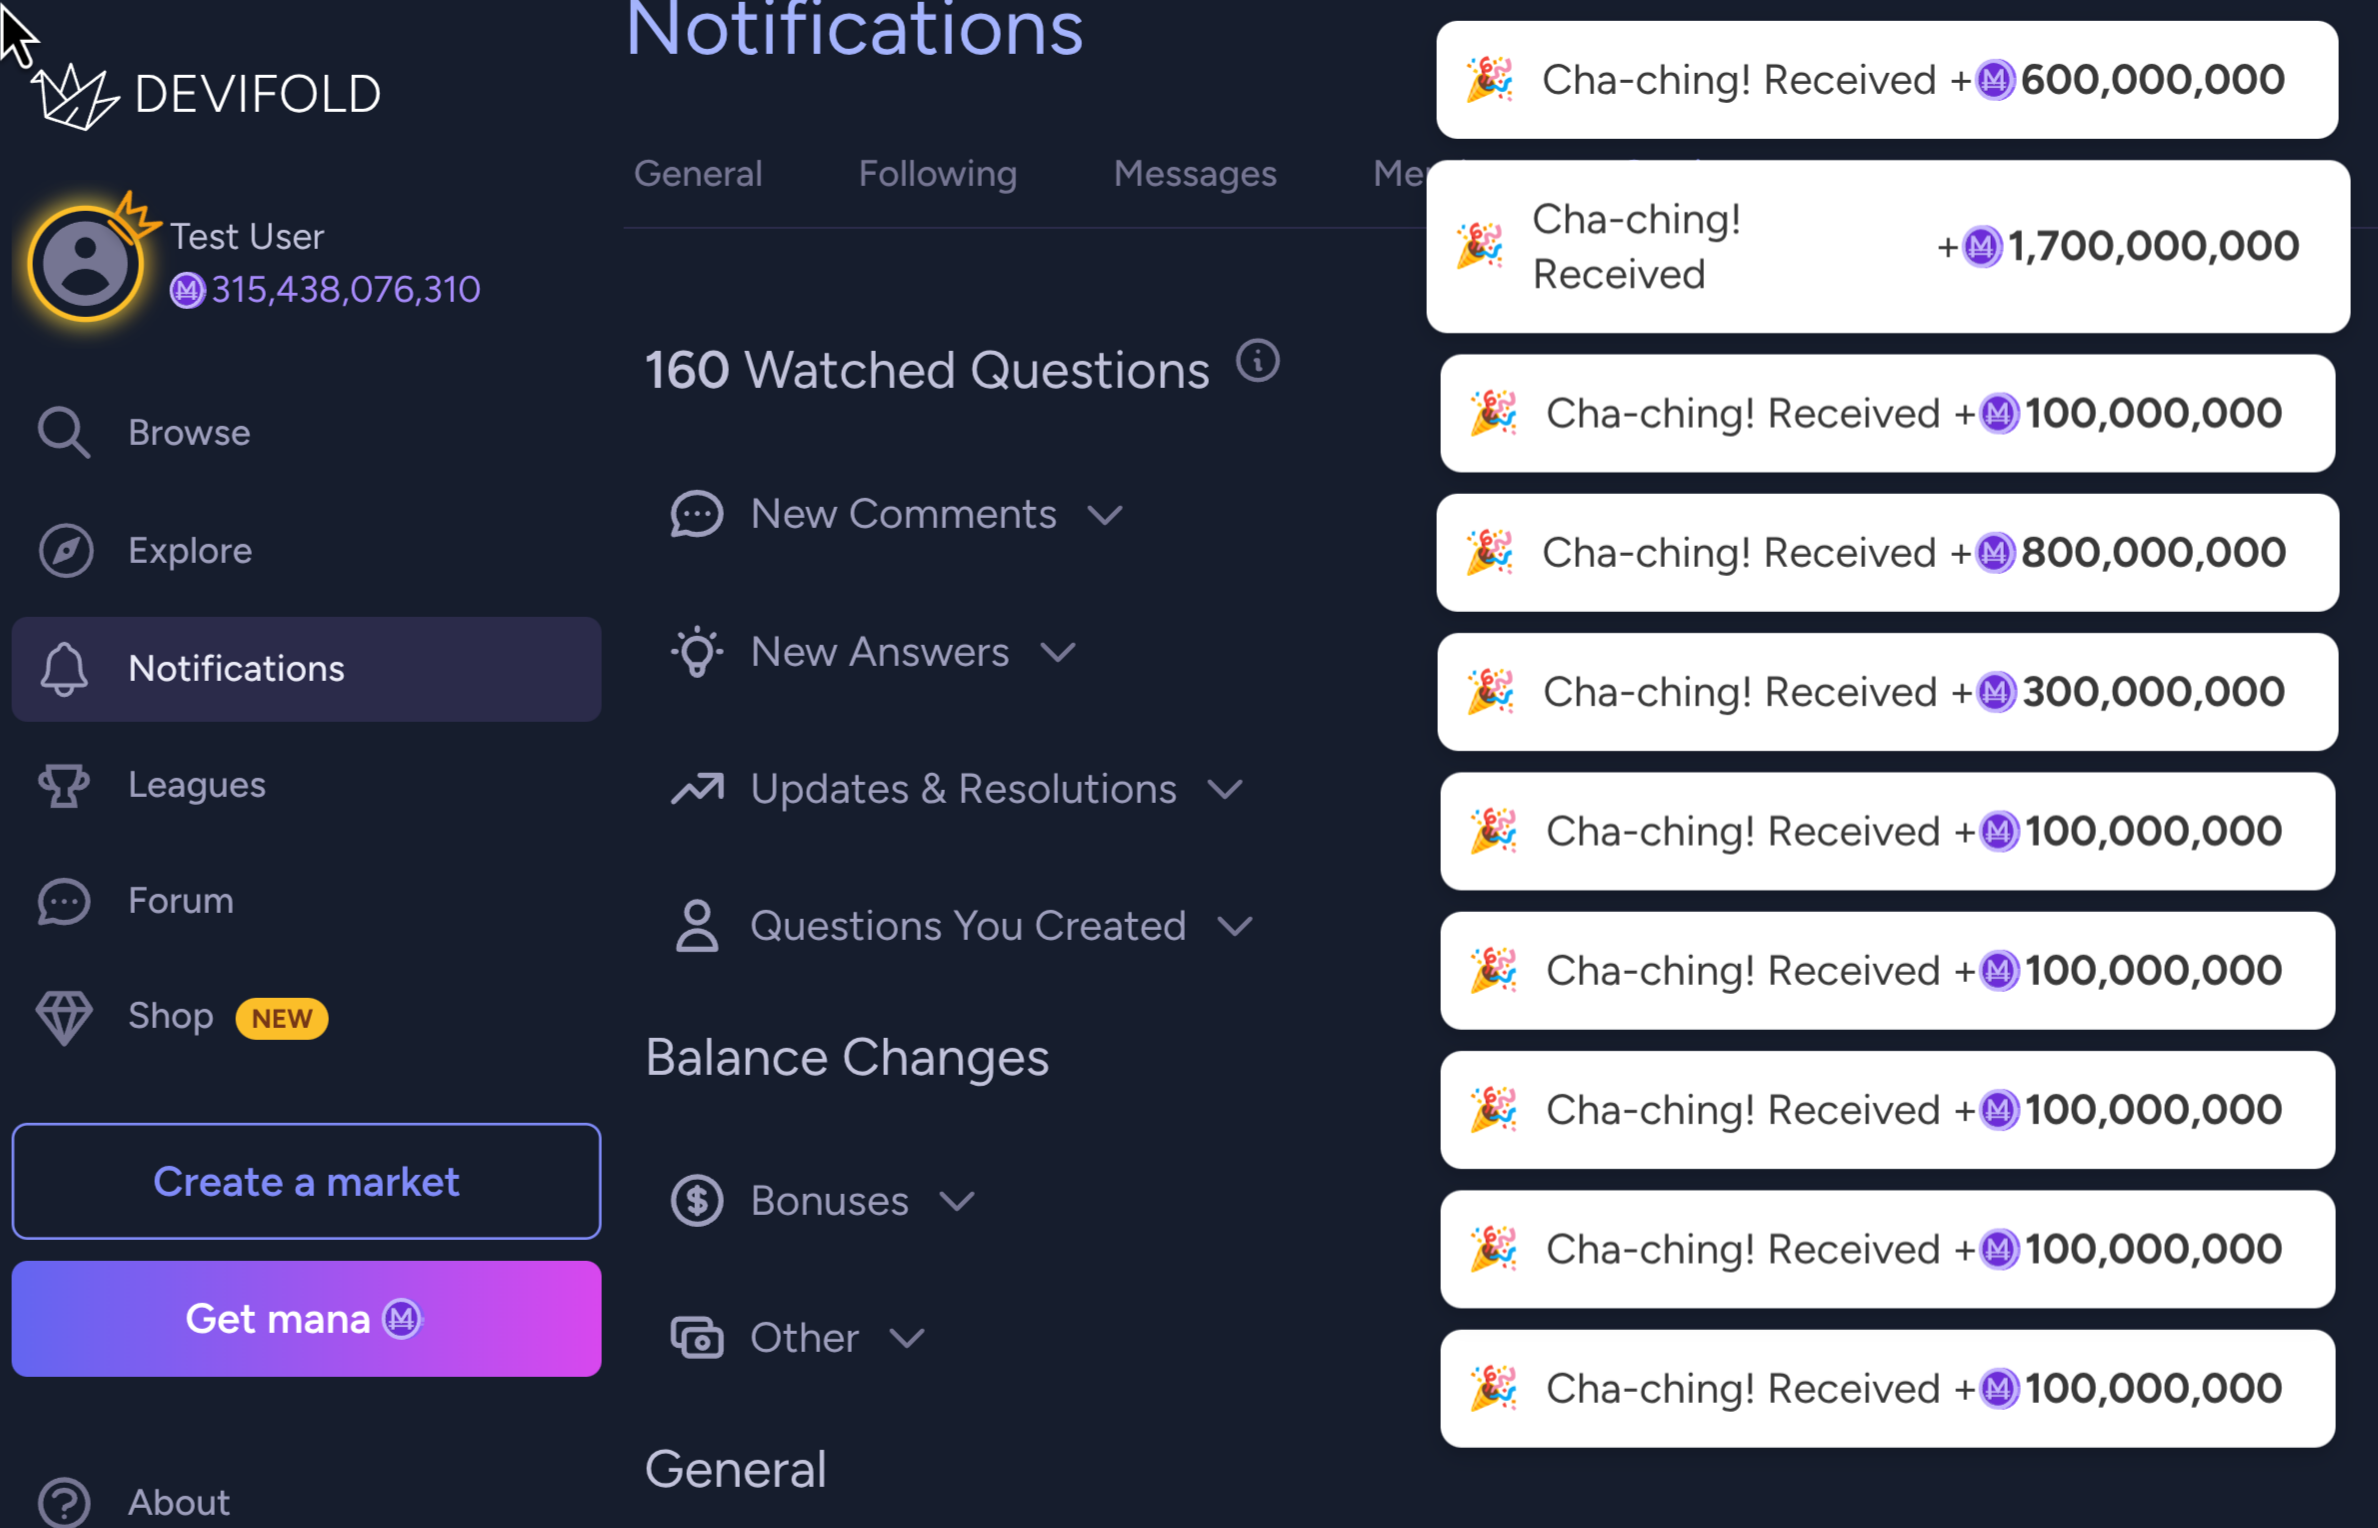Switch to the Following tab
This screenshot has width=2378, height=1528.
pos(937,174)
